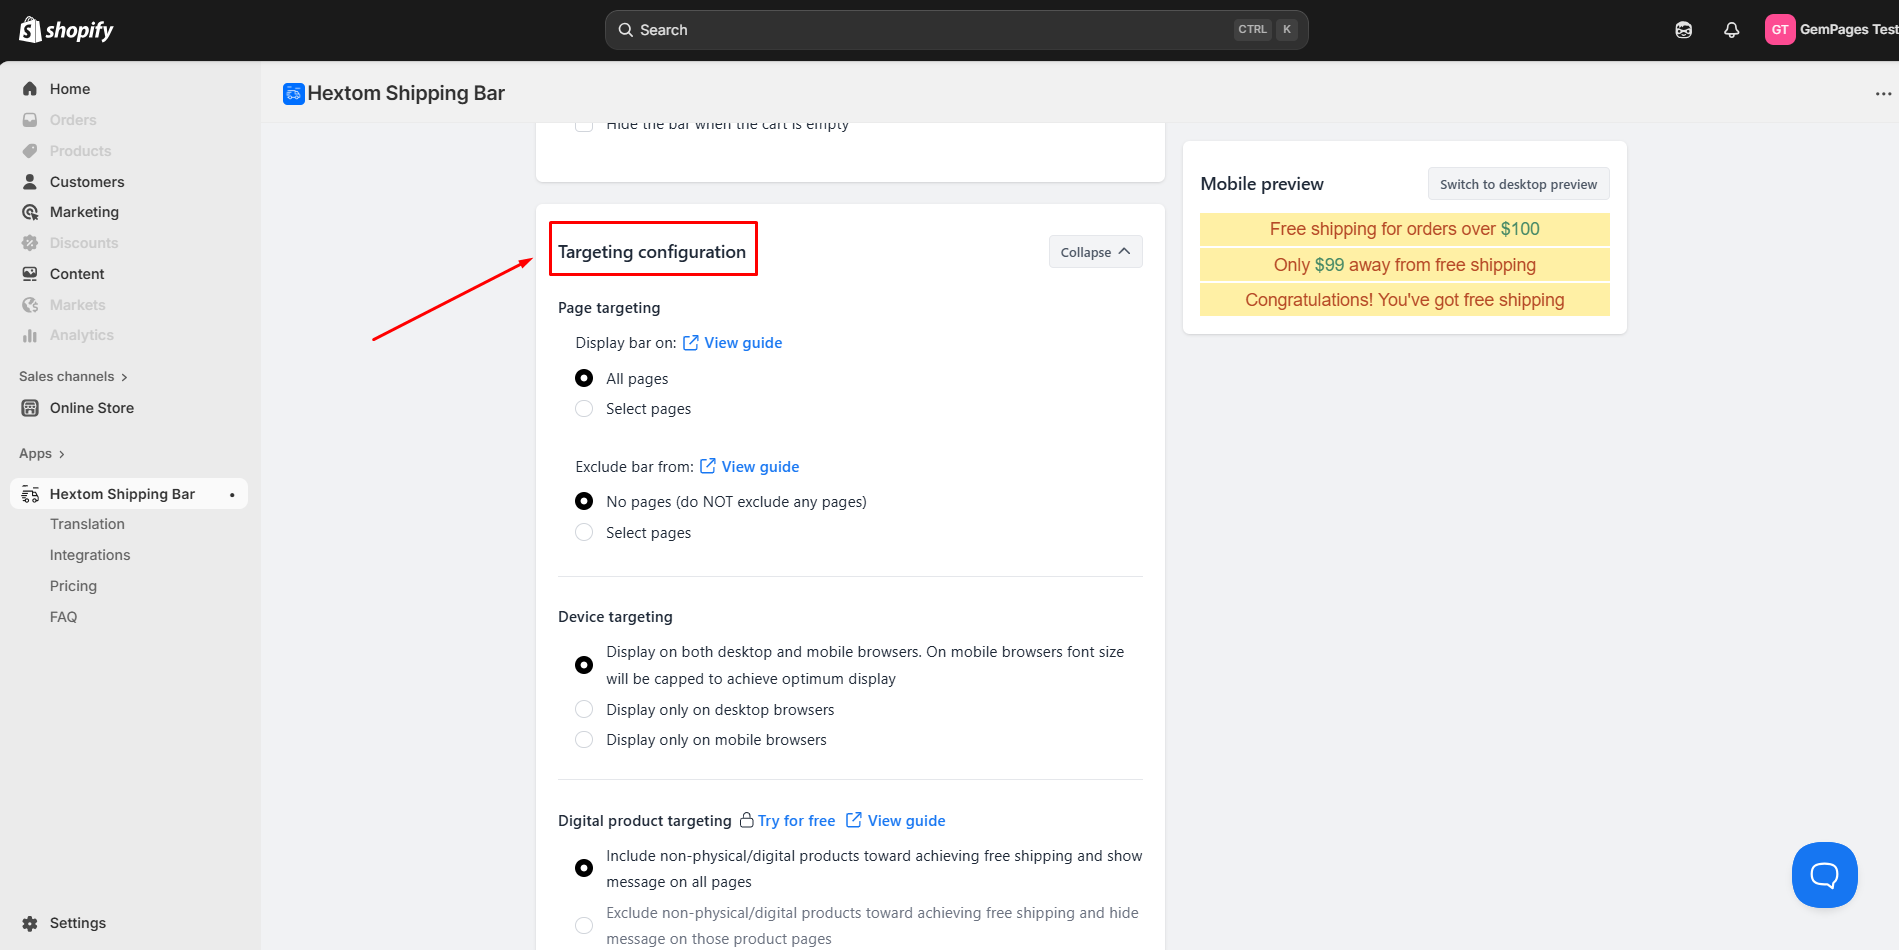
Task: Open the notifications bell icon
Action: (1731, 30)
